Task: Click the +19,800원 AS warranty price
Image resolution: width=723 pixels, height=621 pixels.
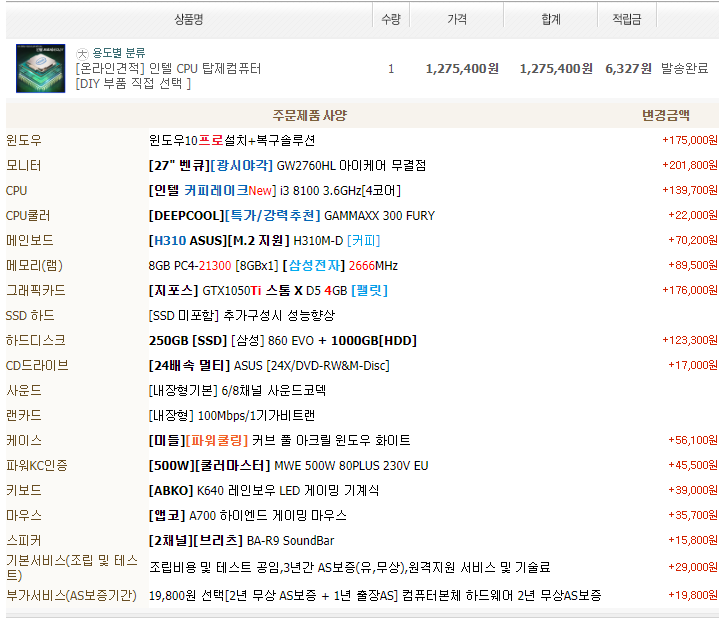Action: (x=693, y=595)
